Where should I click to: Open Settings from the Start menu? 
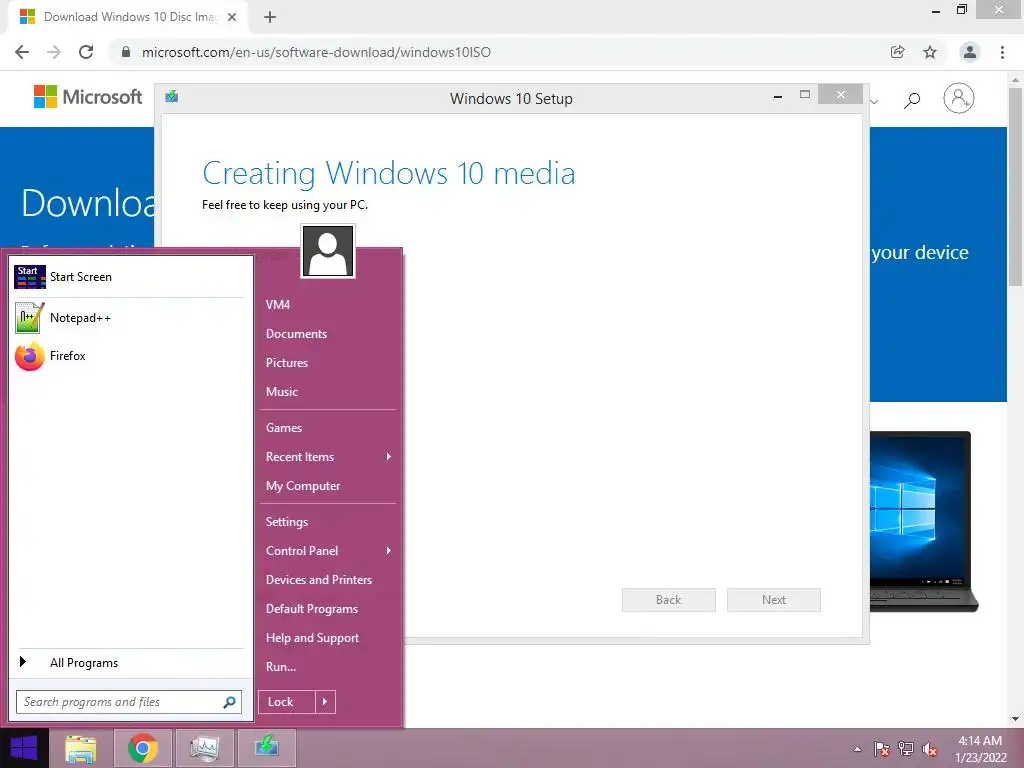pos(287,522)
